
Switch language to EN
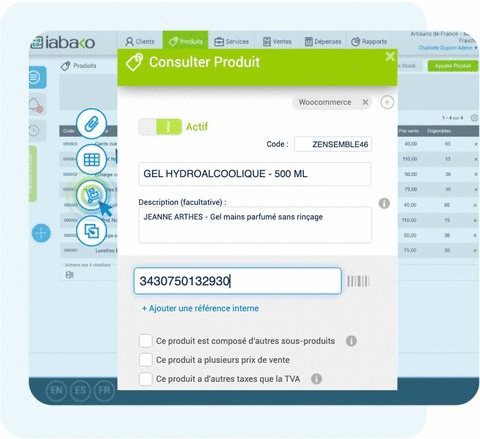(x=56, y=390)
